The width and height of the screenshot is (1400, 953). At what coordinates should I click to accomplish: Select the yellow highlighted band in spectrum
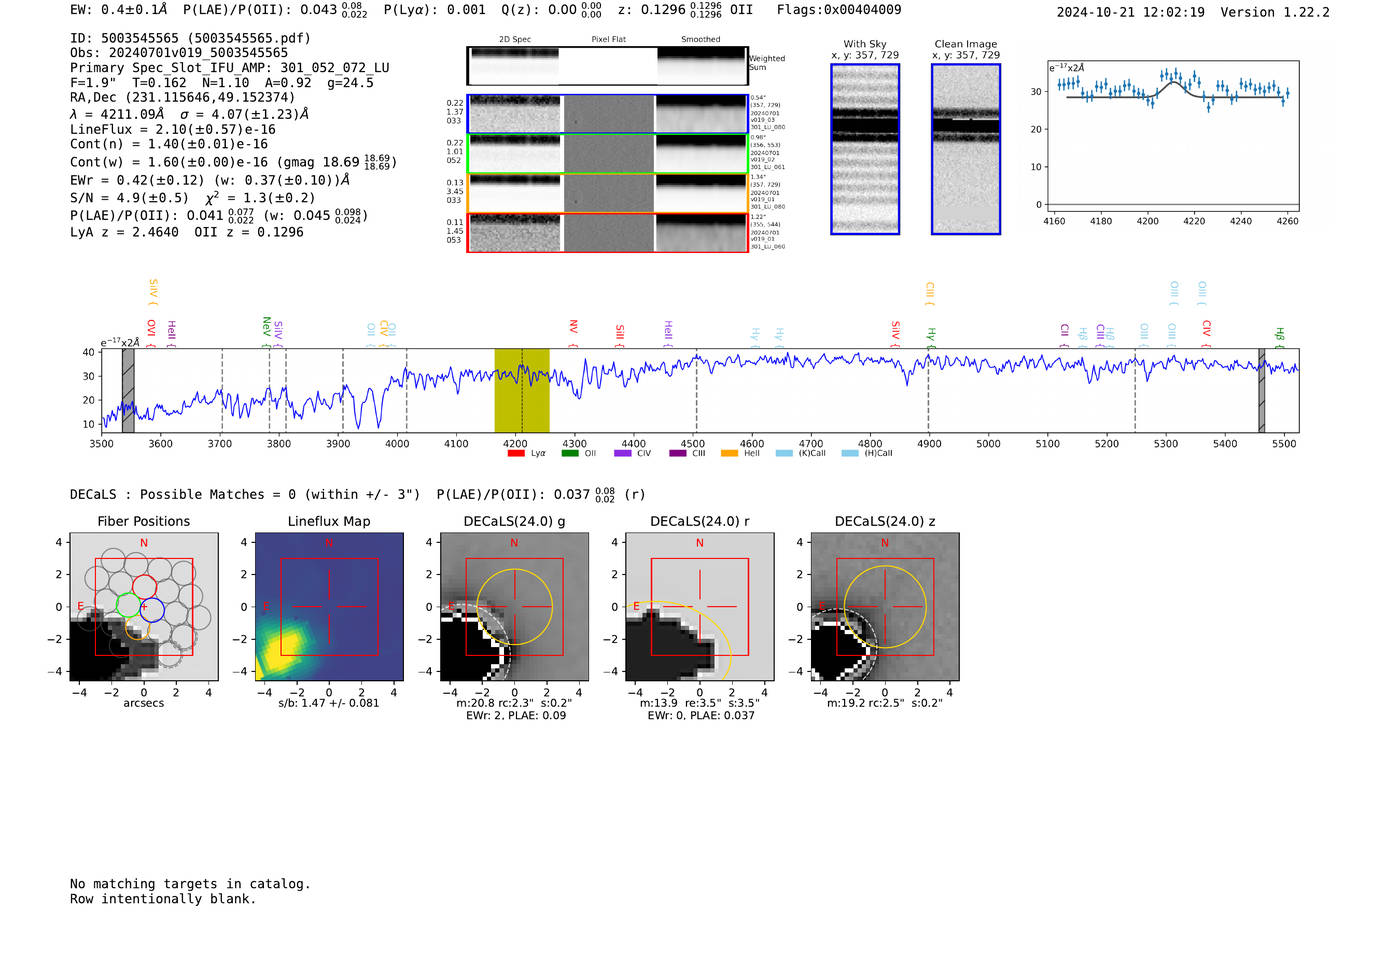[522, 390]
